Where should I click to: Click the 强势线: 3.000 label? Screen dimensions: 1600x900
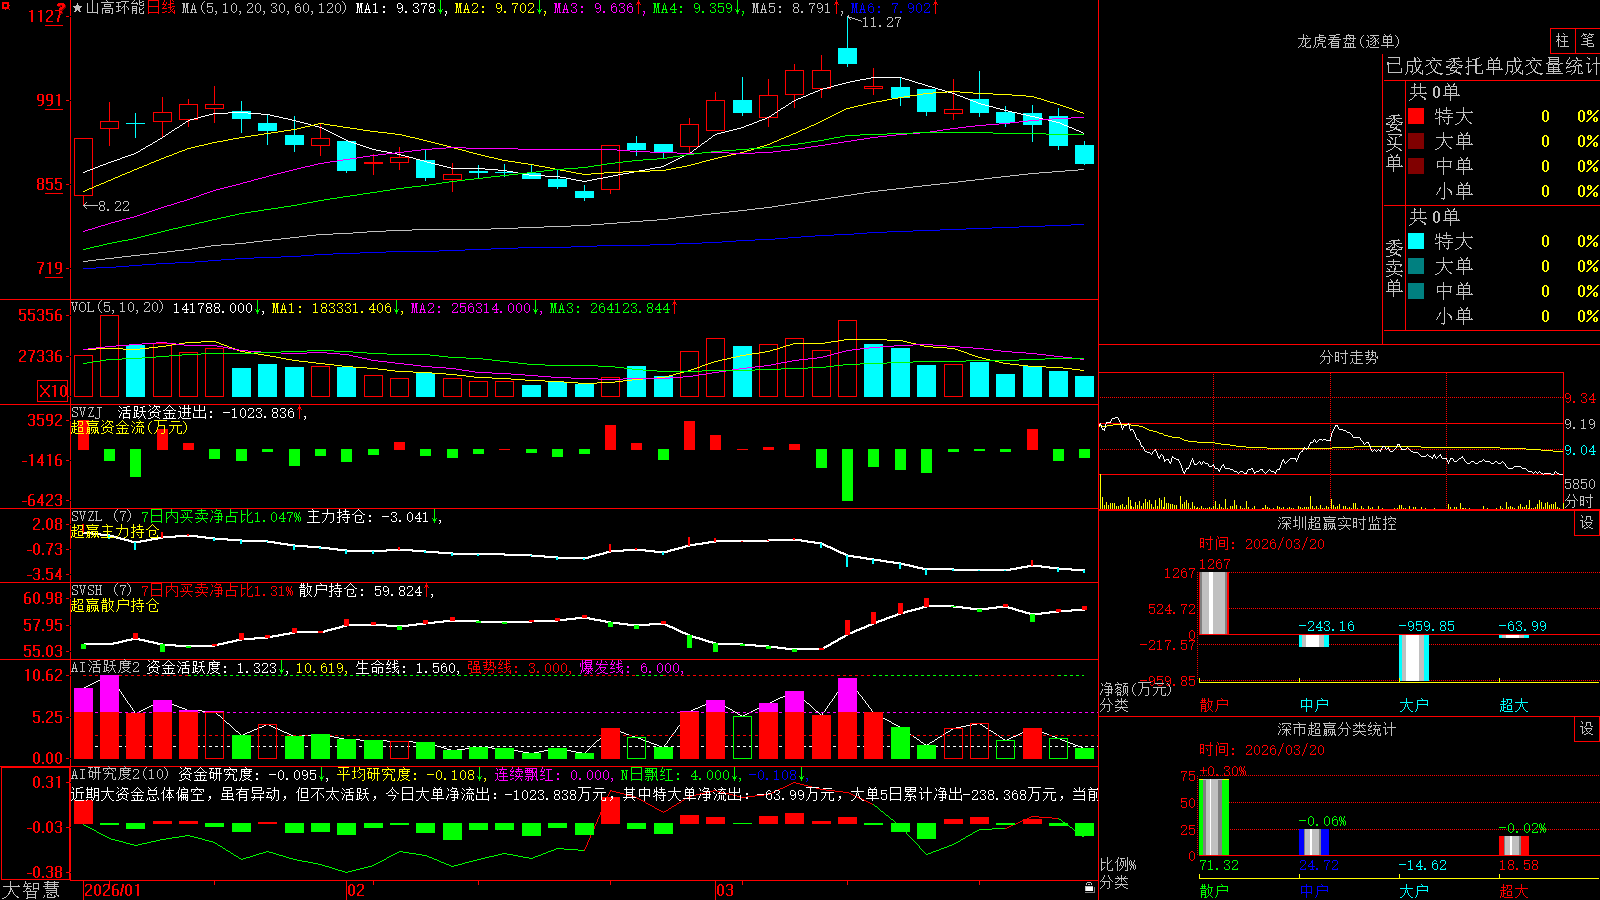519,667
